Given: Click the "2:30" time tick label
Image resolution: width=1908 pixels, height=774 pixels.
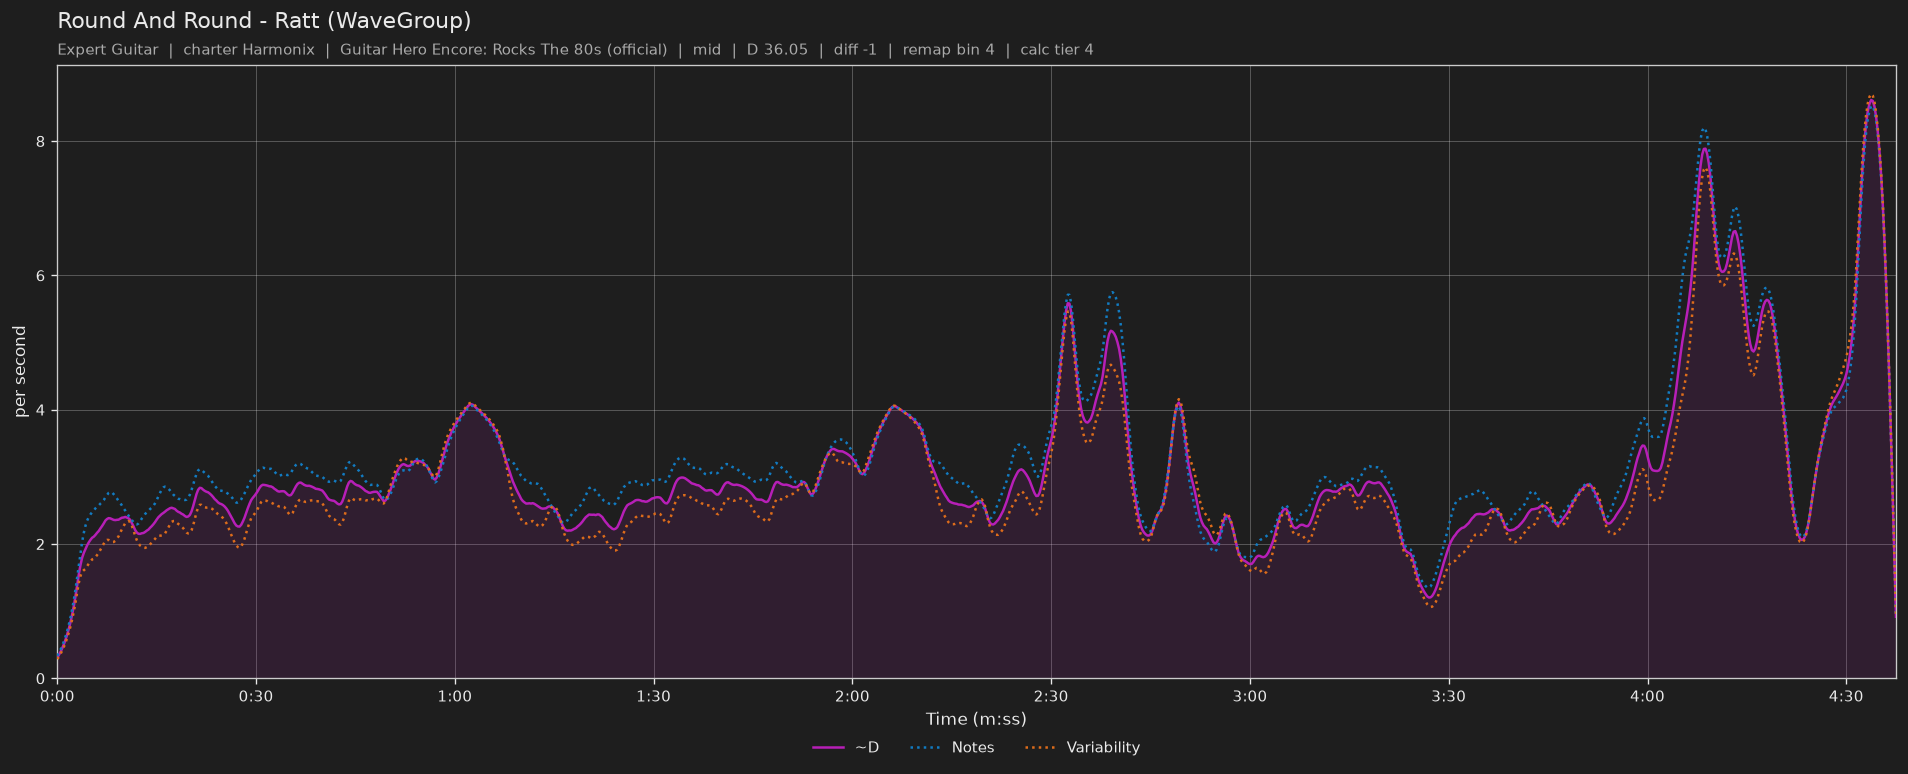Looking at the screenshot, I should click(x=1051, y=696).
